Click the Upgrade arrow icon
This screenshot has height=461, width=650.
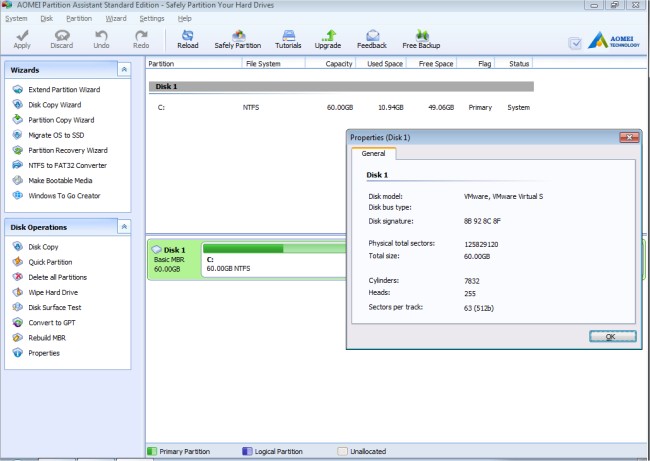329,36
